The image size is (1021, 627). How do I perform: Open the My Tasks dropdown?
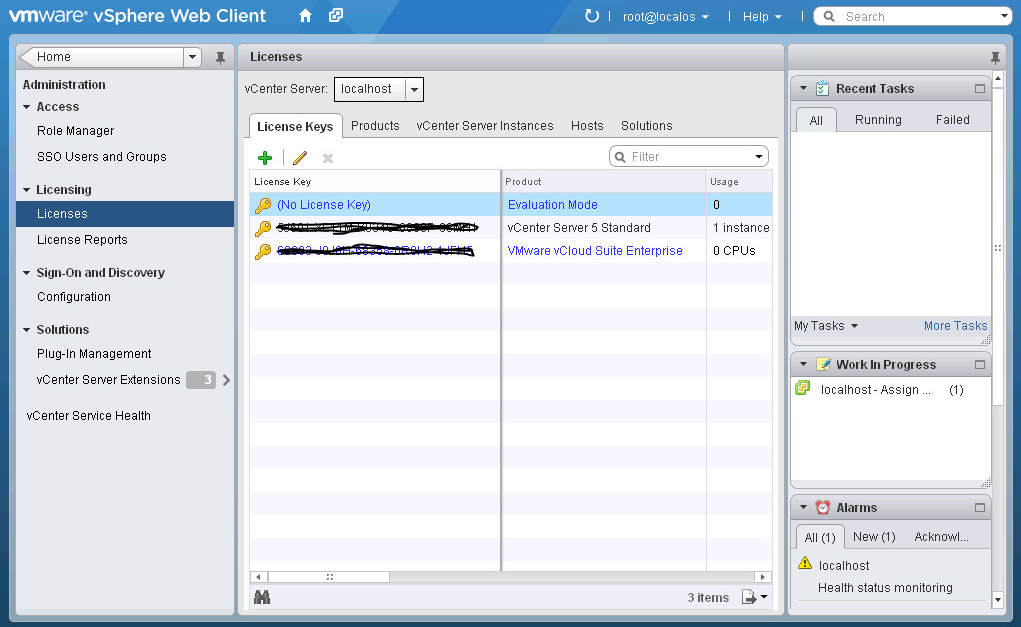pyautogui.click(x=826, y=326)
